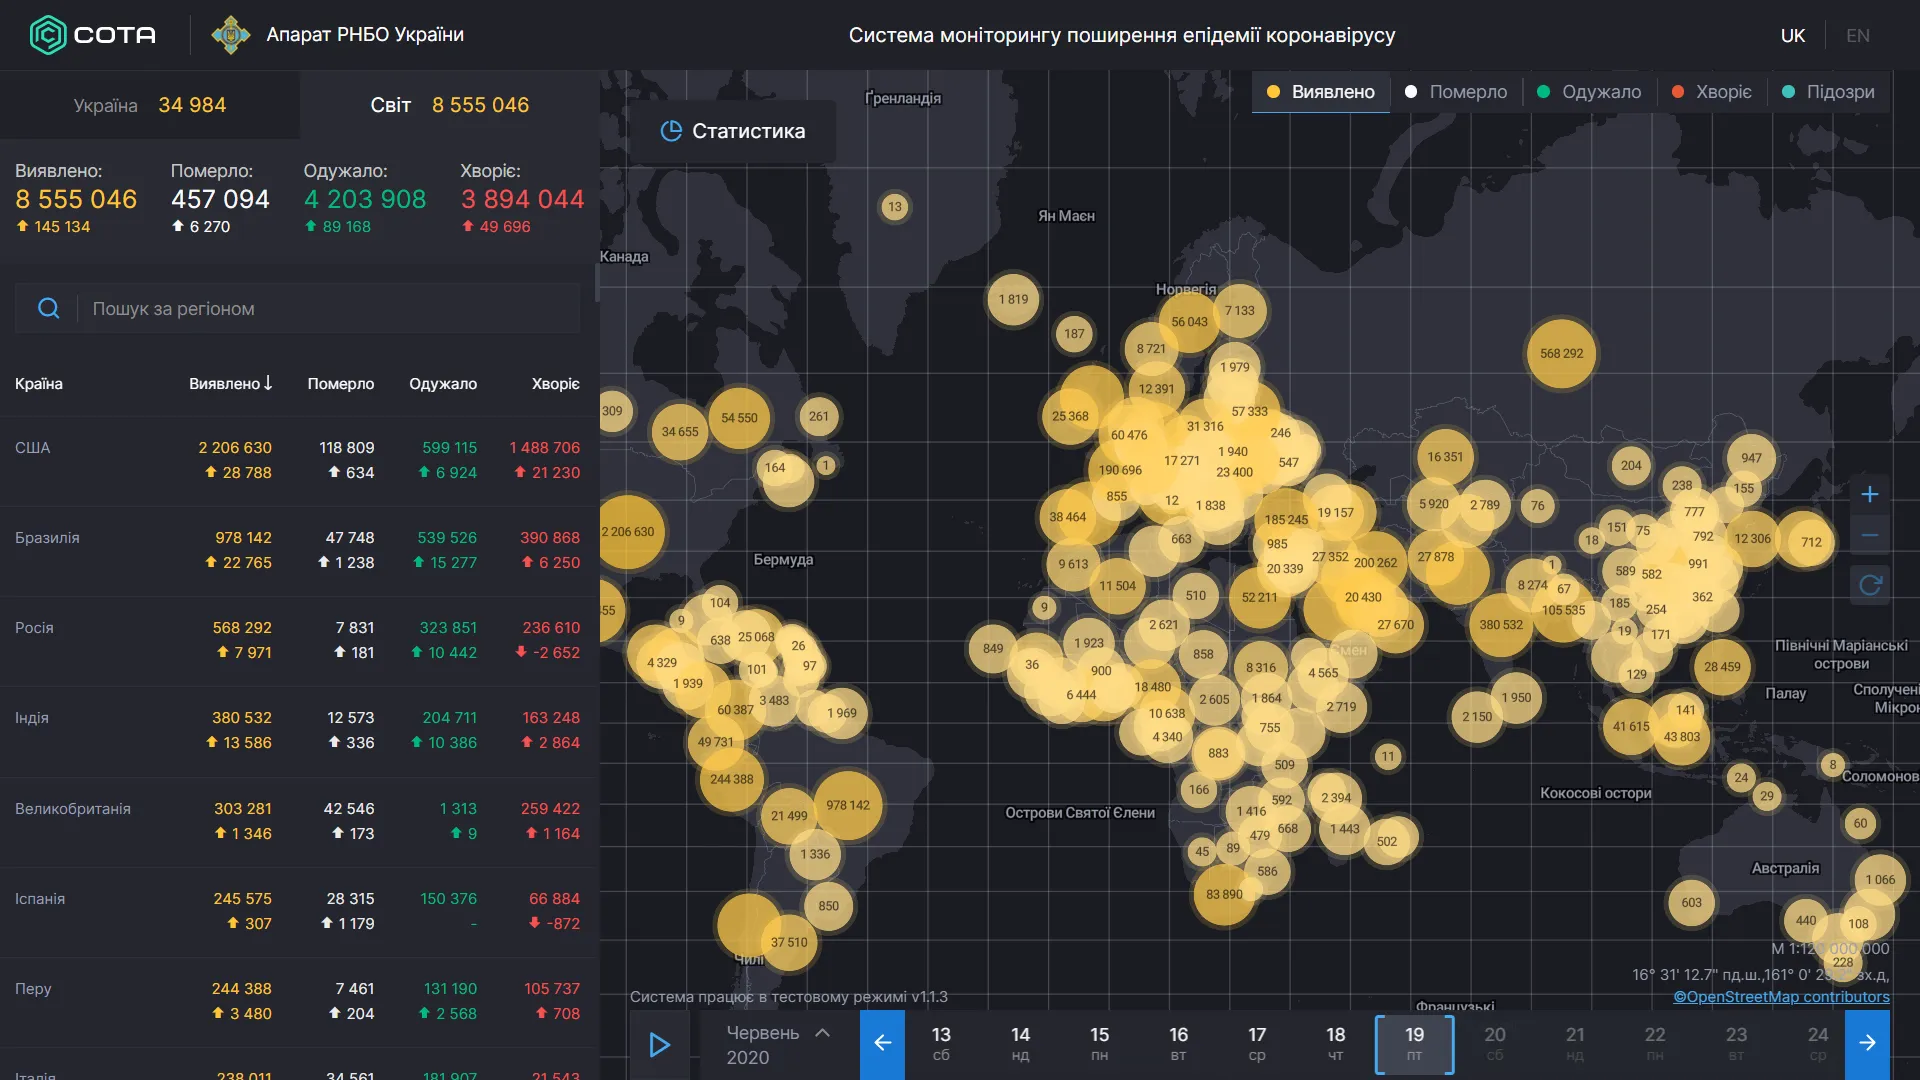1920x1080 pixels.
Task: Go to previous dates with left arrow
Action: click(882, 1043)
